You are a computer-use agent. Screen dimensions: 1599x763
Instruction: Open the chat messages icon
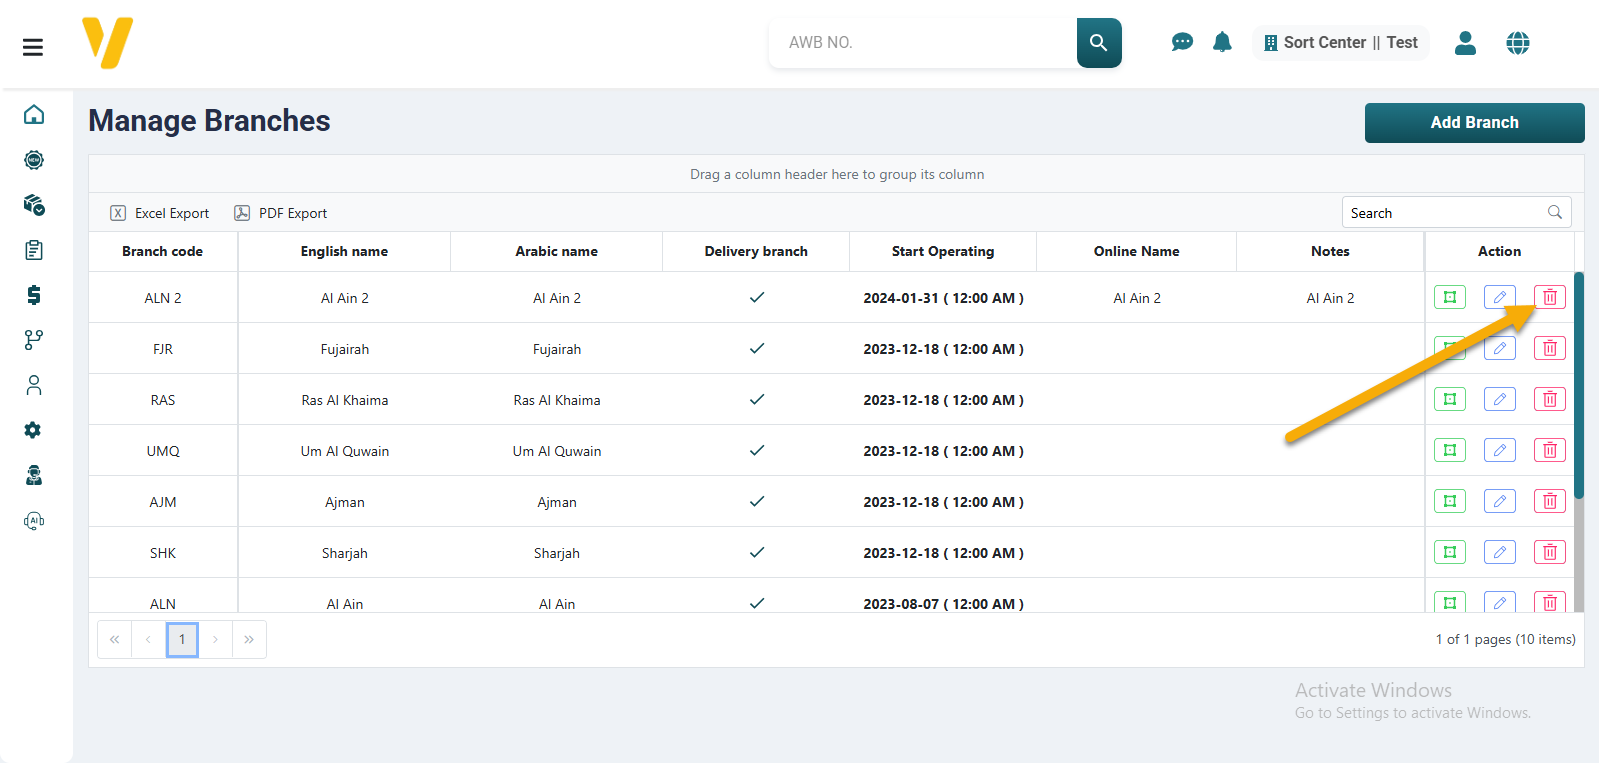(x=1181, y=42)
